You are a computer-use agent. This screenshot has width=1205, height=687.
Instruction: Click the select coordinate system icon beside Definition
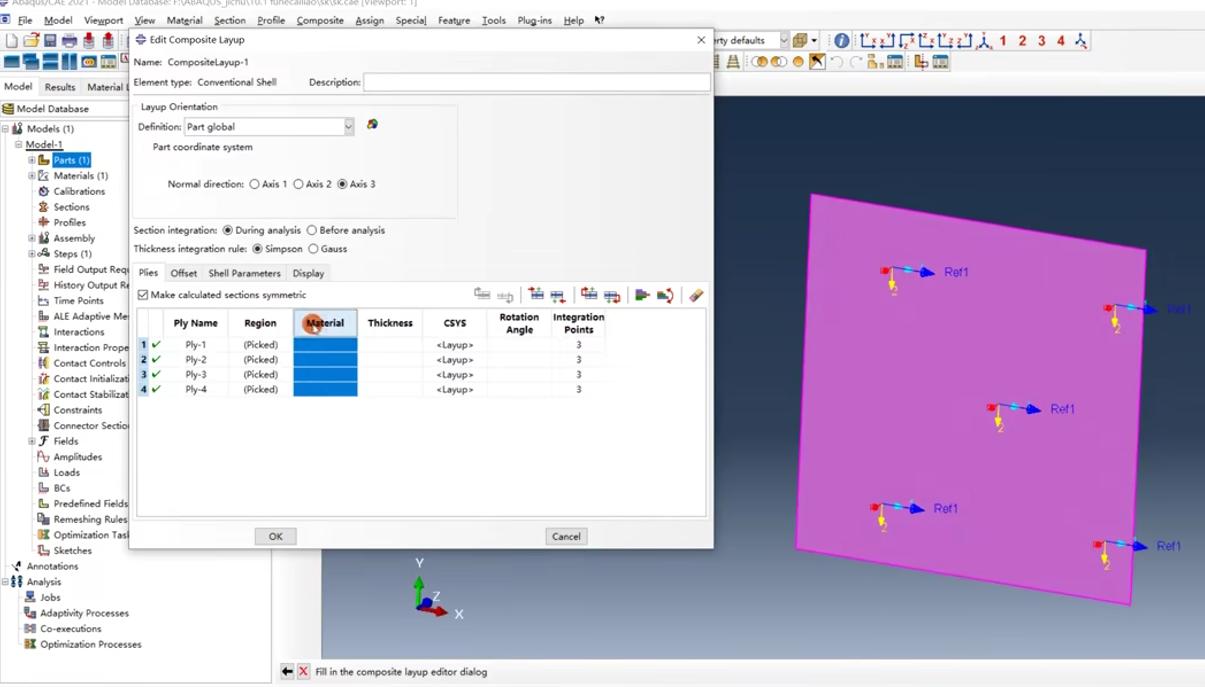372,125
